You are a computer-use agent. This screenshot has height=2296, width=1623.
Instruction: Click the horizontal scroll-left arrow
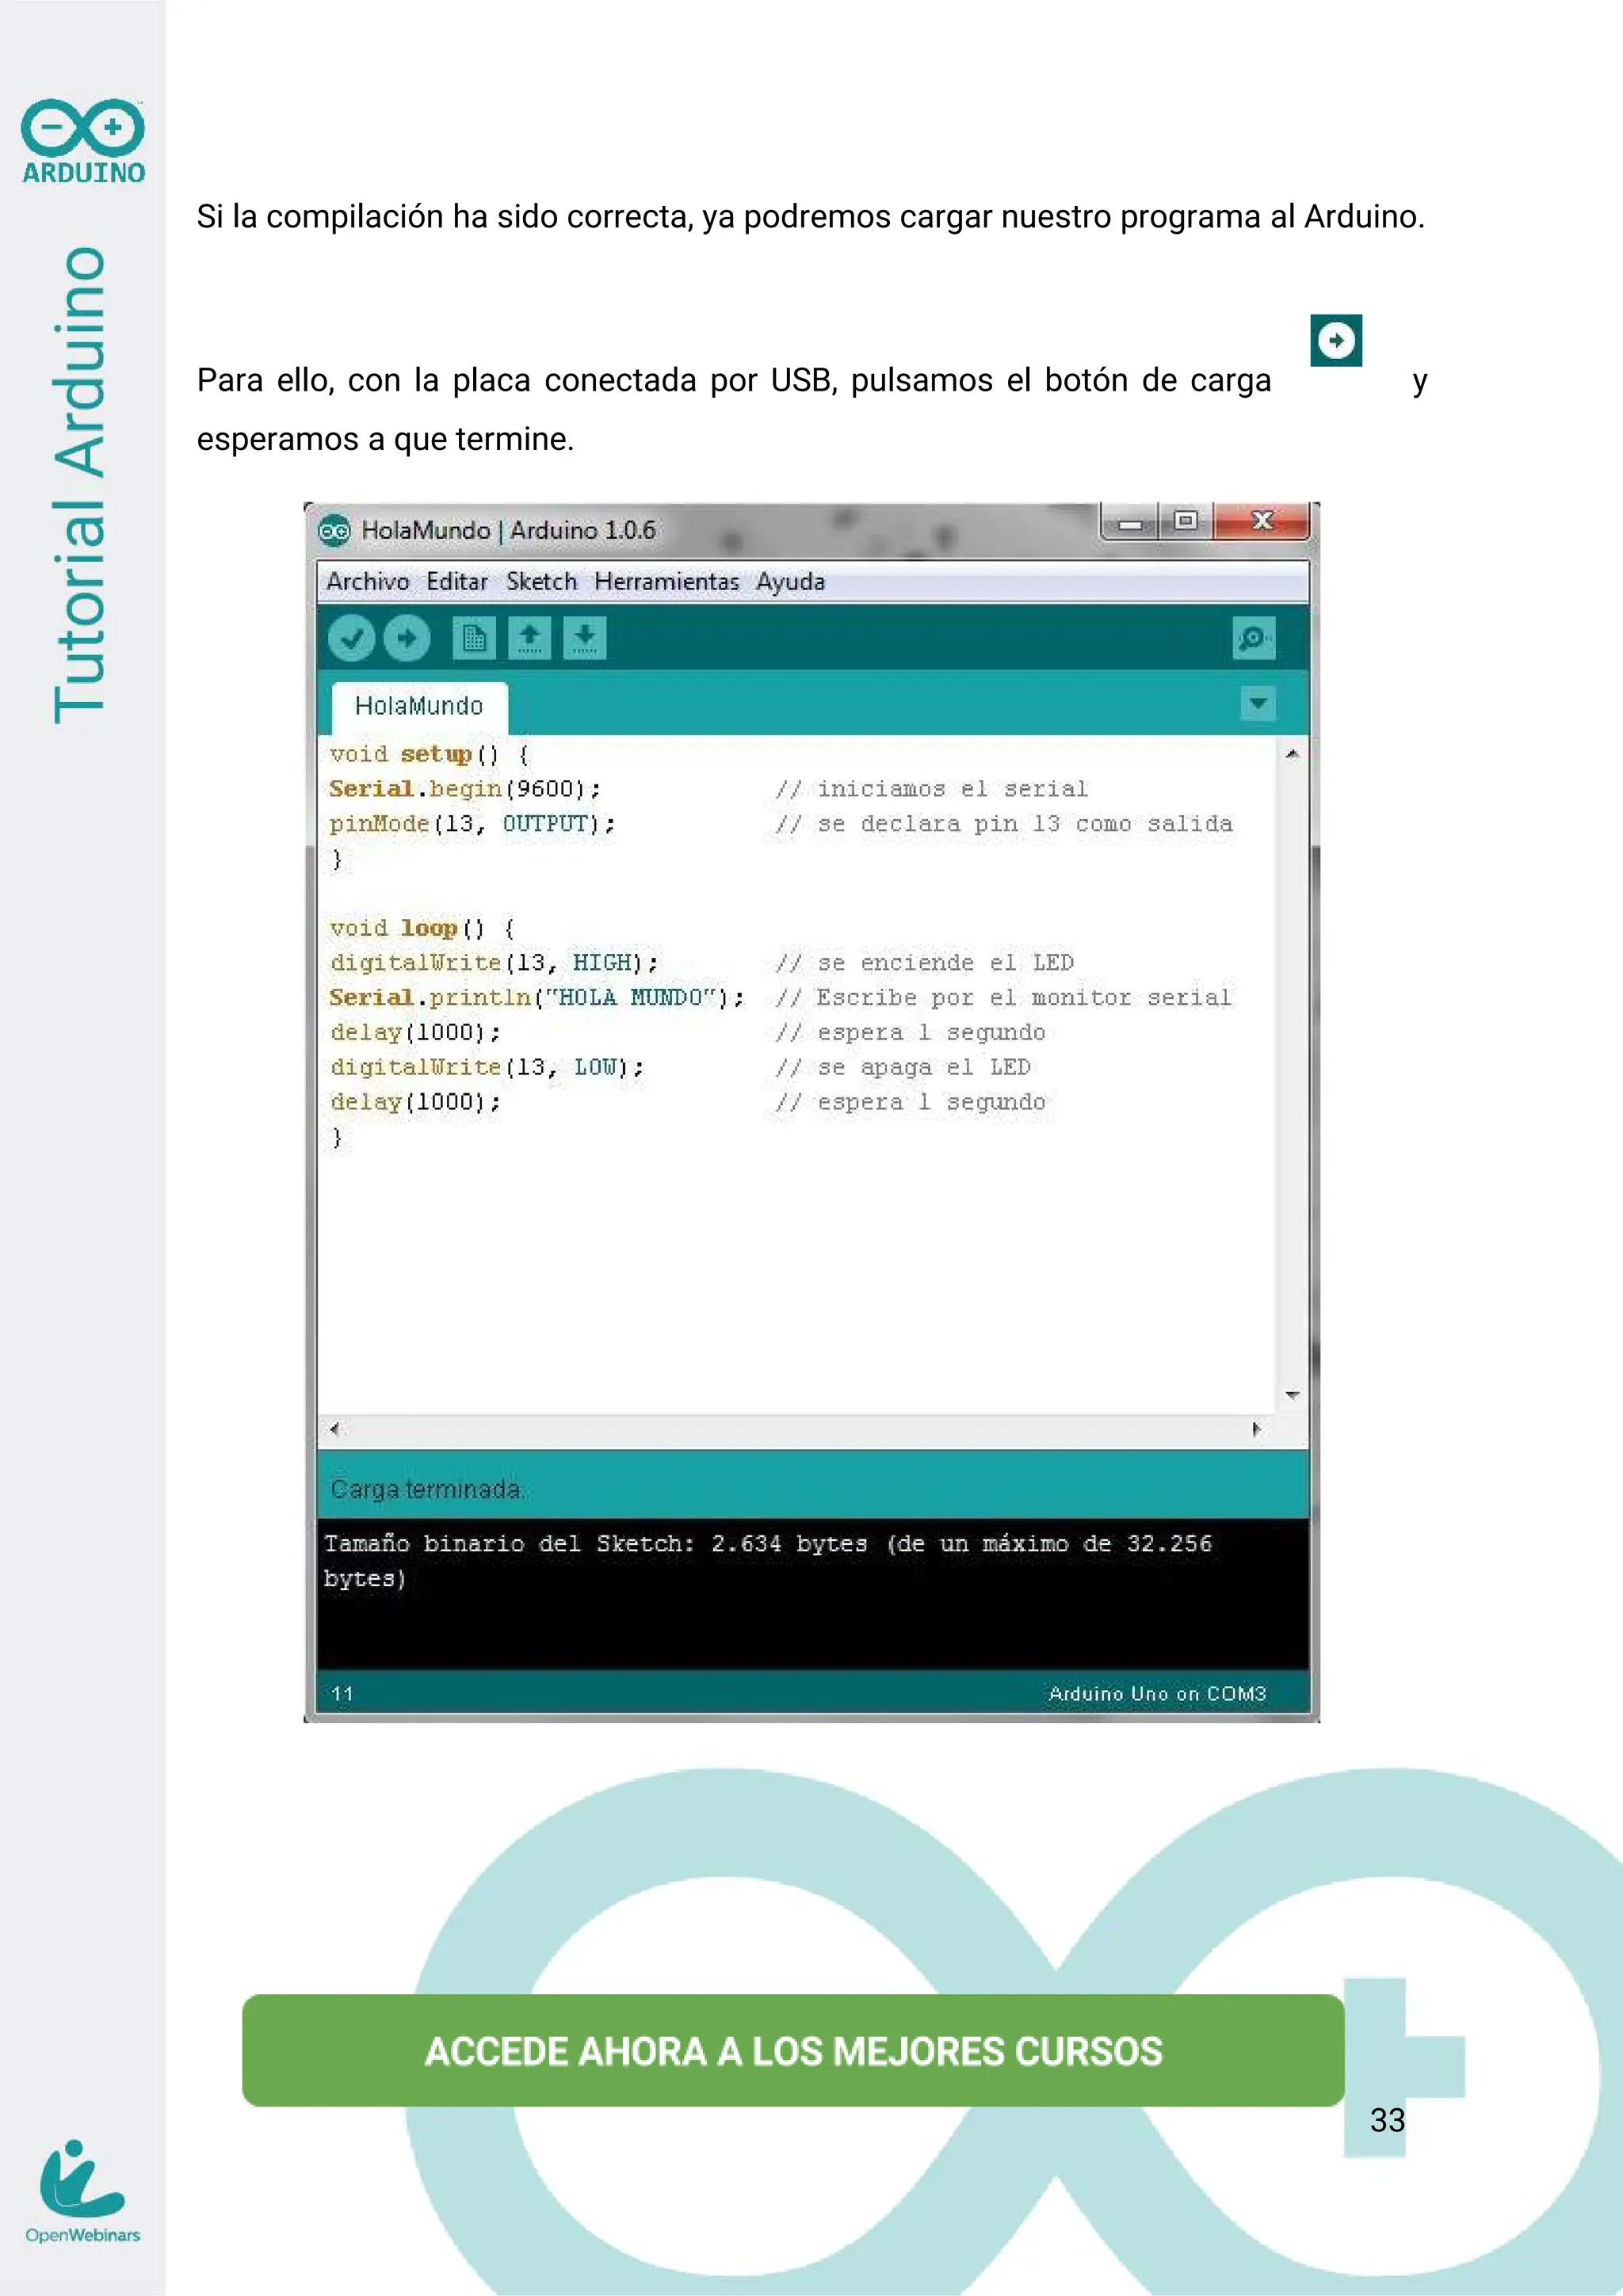coord(335,1429)
